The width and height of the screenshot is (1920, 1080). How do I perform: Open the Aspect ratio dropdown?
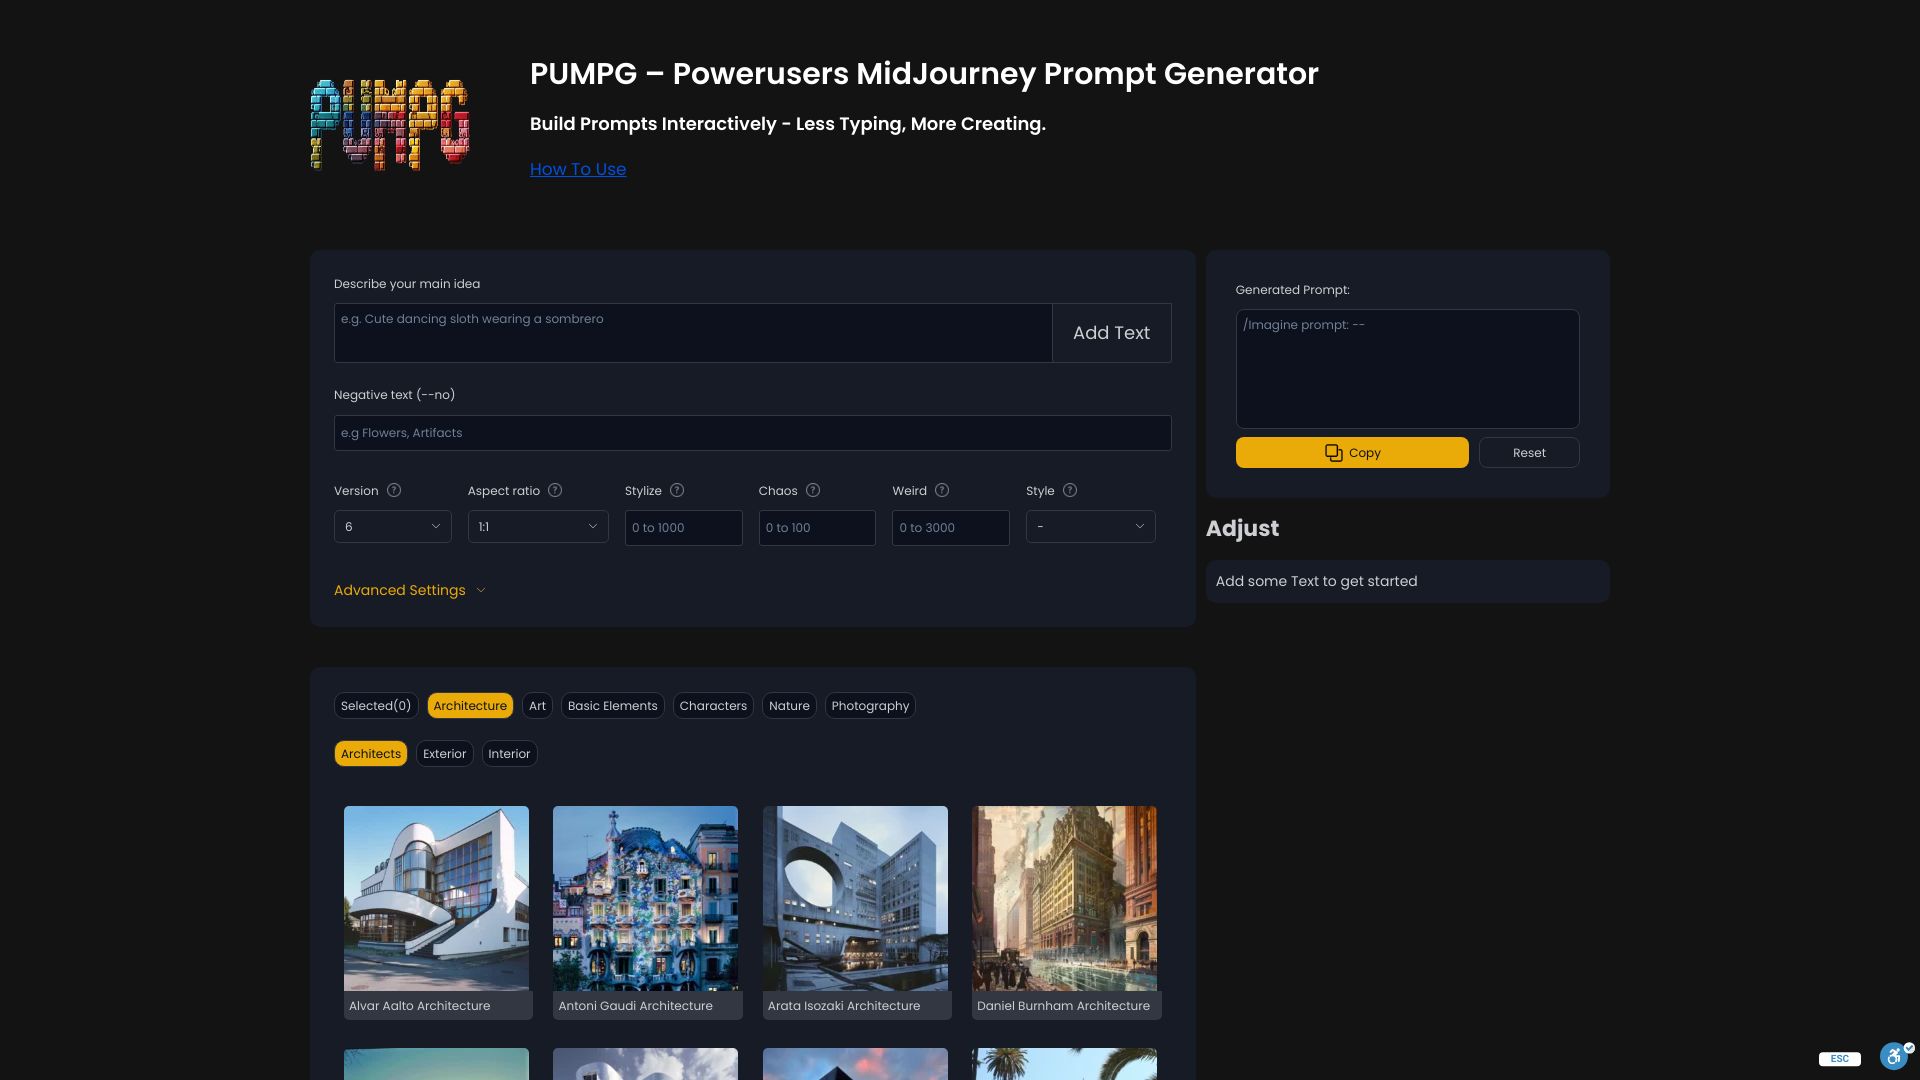point(537,526)
